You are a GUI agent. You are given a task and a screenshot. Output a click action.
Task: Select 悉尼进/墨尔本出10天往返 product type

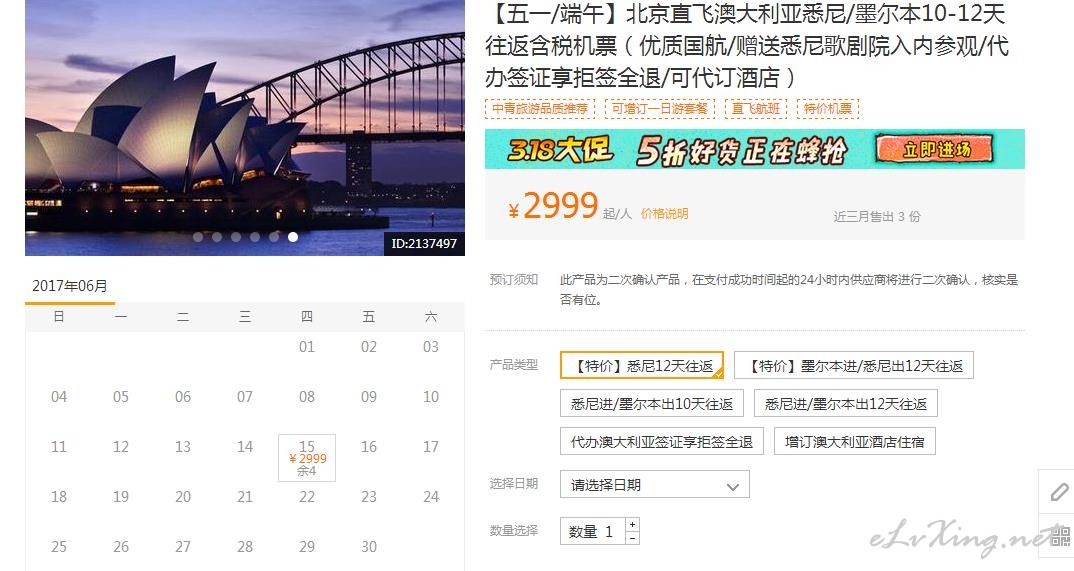pyautogui.click(x=651, y=403)
